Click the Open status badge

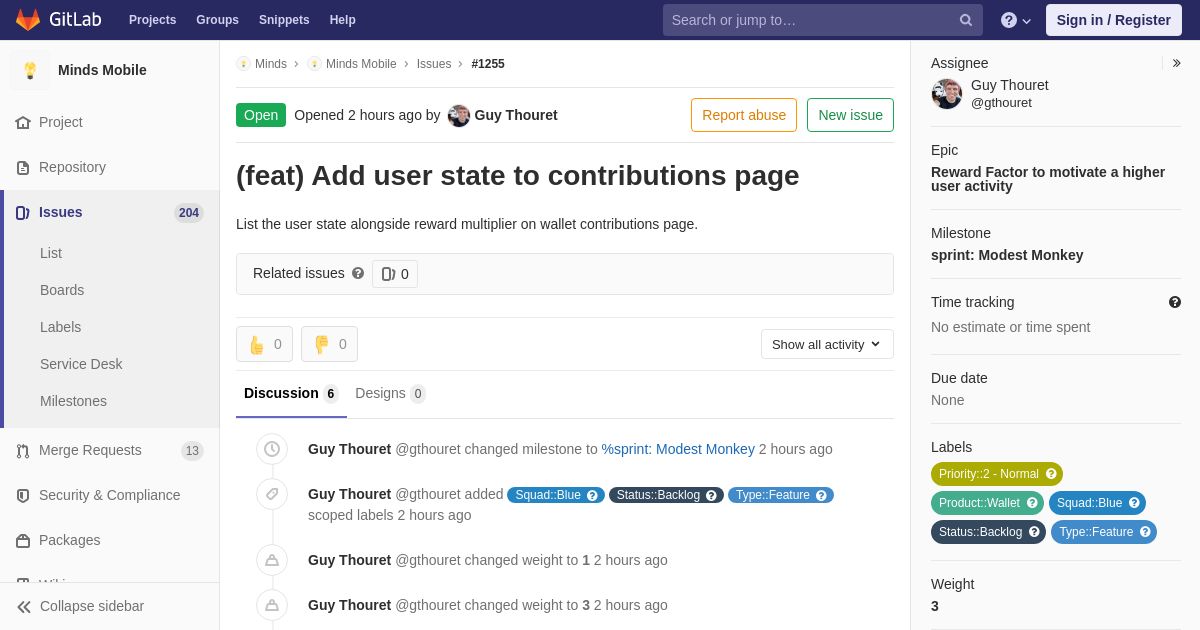(261, 115)
